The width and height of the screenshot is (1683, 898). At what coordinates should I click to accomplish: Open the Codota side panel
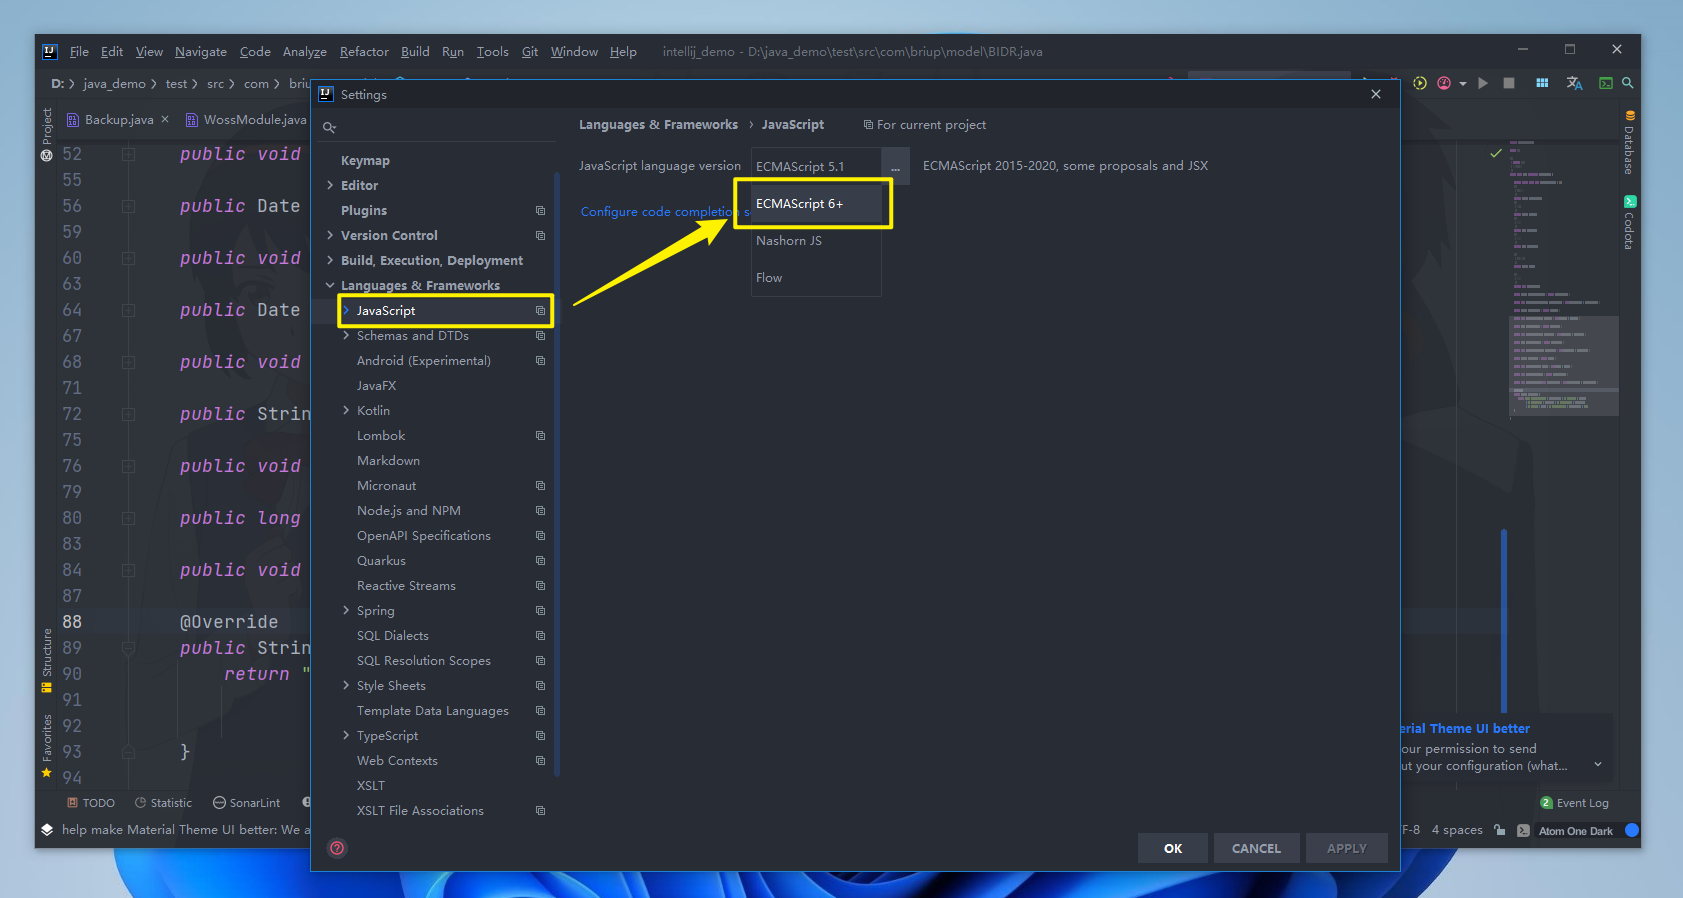coord(1629,222)
